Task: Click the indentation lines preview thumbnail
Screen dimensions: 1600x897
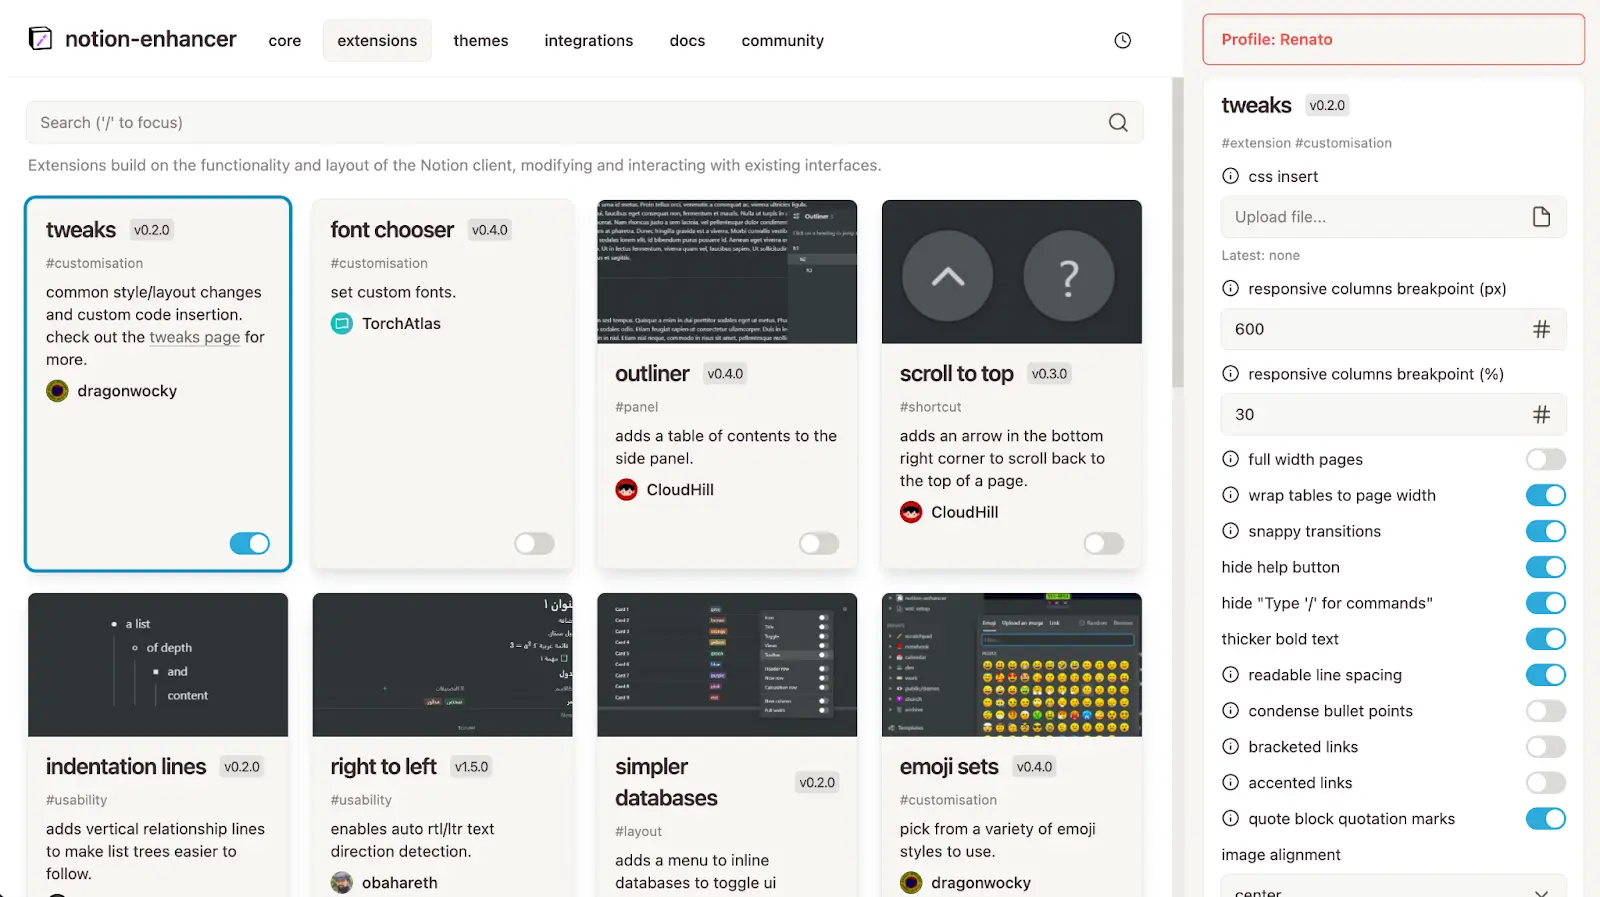Action: [x=158, y=665]
